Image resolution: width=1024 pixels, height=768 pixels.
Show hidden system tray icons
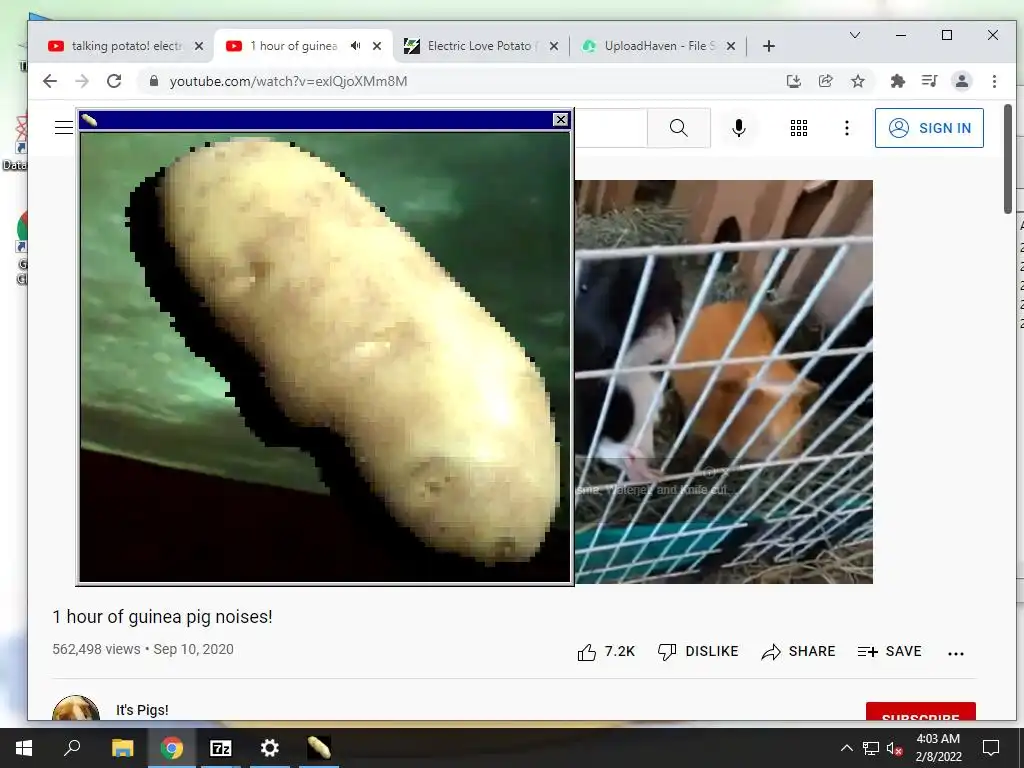click(x=846, y=748)
